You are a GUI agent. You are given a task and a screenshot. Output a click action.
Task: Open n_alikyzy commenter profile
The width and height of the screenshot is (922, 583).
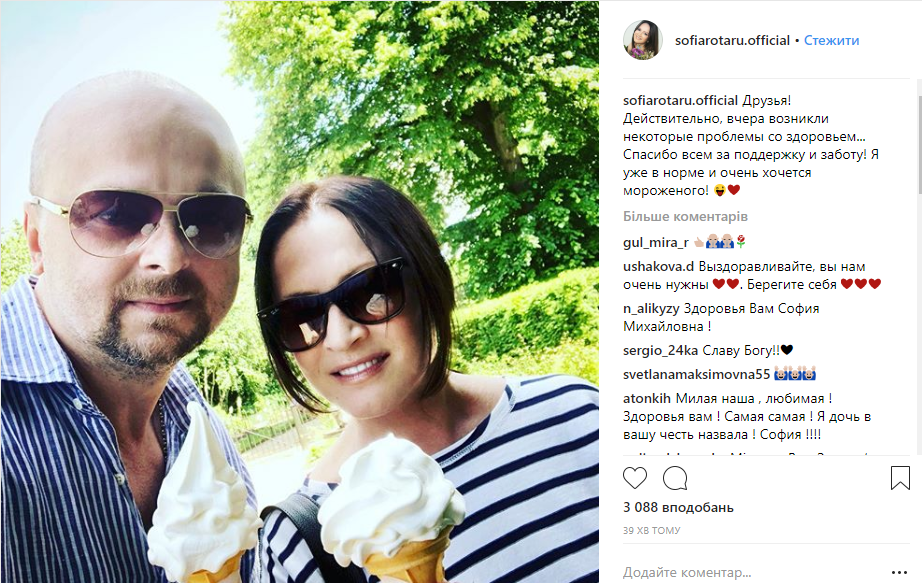651,308
